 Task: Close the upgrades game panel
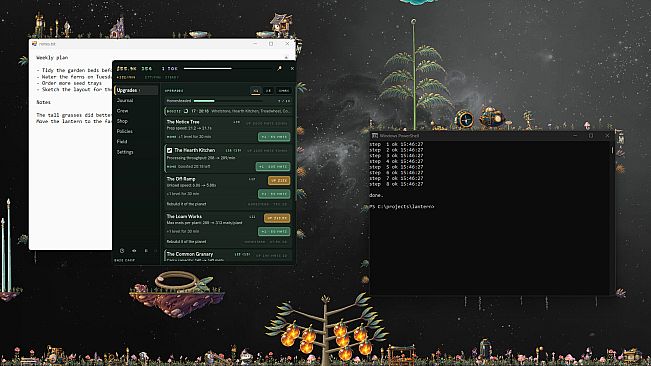[x=292, y=68]
